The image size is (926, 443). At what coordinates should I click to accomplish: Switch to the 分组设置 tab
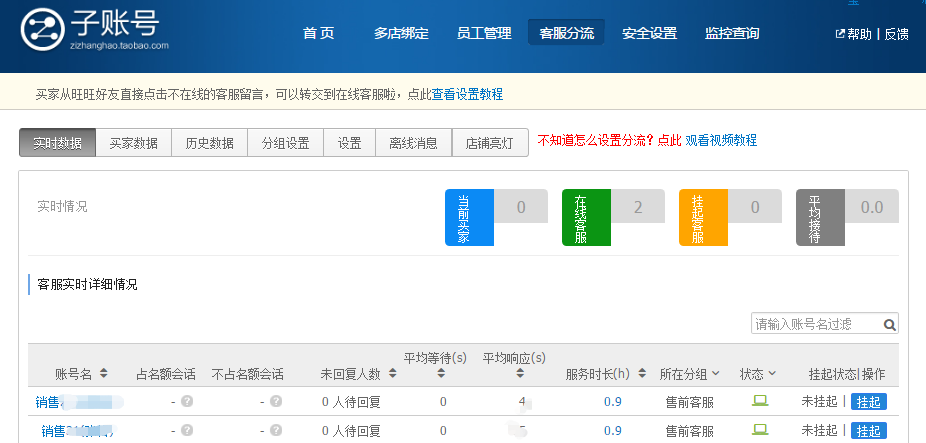coord(285,142)
